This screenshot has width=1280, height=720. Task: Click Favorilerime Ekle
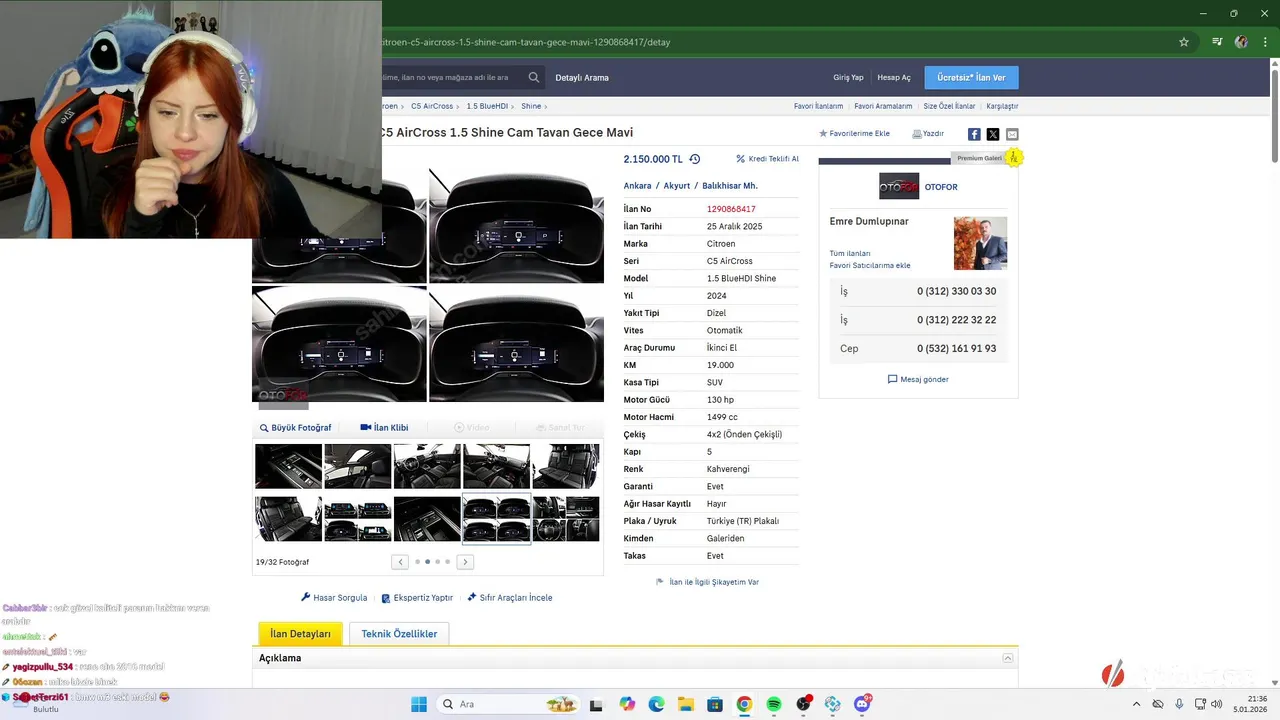tap(854, 133)
